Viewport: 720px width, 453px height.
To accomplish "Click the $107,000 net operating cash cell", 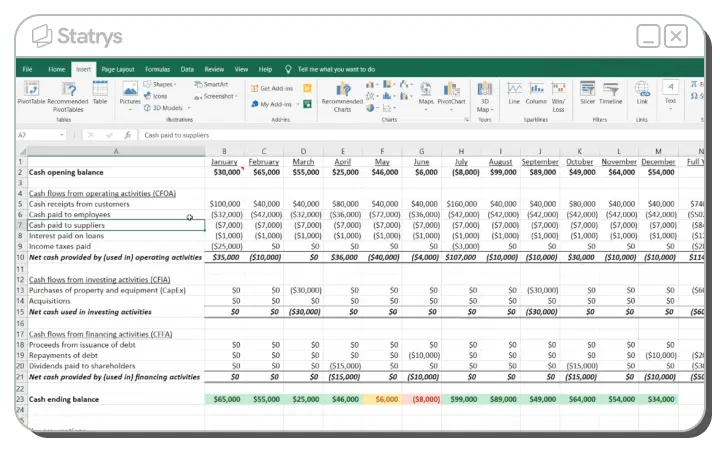I will [461, 257].
